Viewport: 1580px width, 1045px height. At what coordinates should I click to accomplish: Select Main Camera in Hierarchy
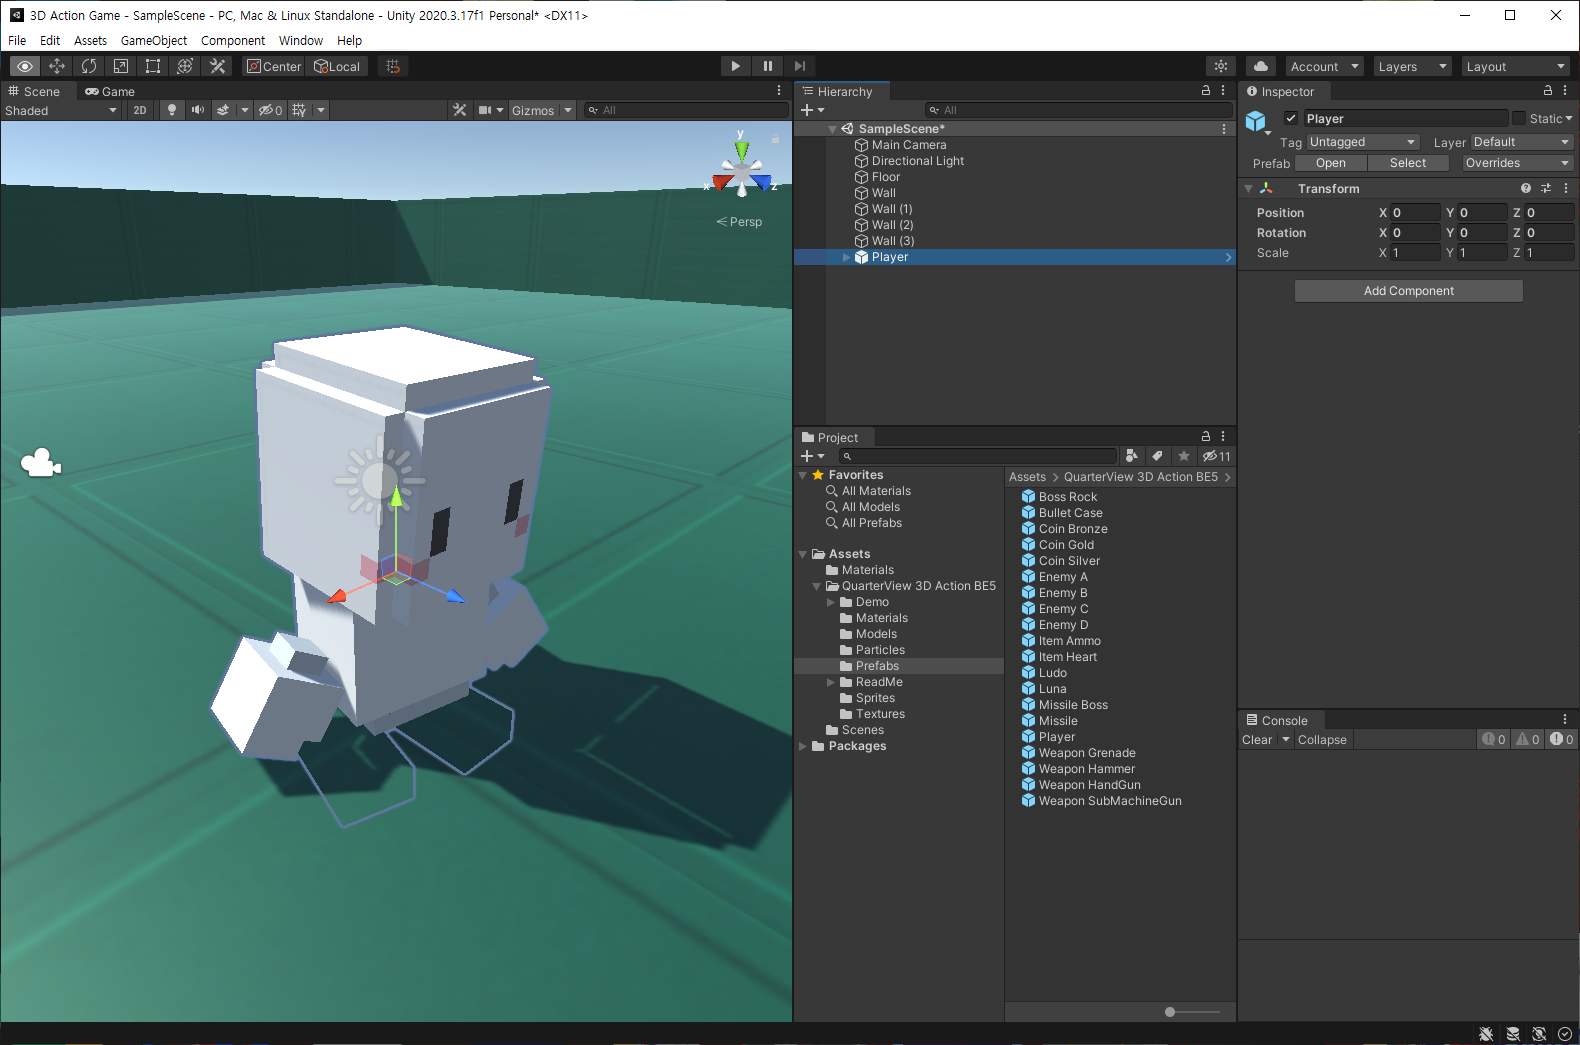tap(909, 145)
